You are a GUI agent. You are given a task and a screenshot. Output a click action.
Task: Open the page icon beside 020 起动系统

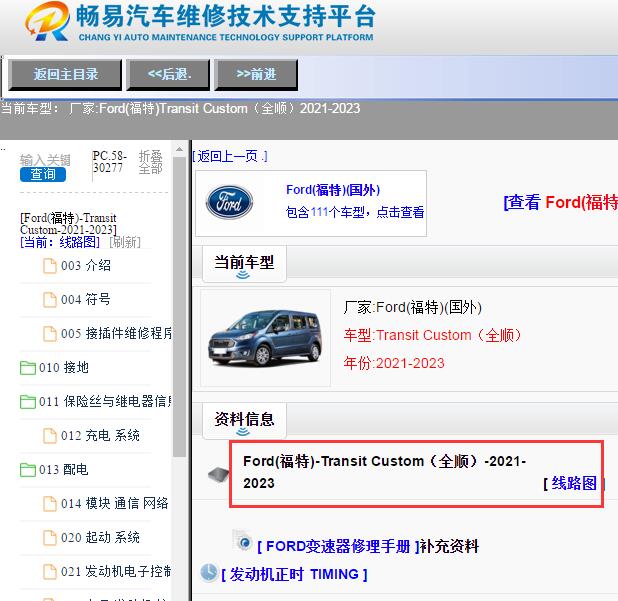click(50, 538)
